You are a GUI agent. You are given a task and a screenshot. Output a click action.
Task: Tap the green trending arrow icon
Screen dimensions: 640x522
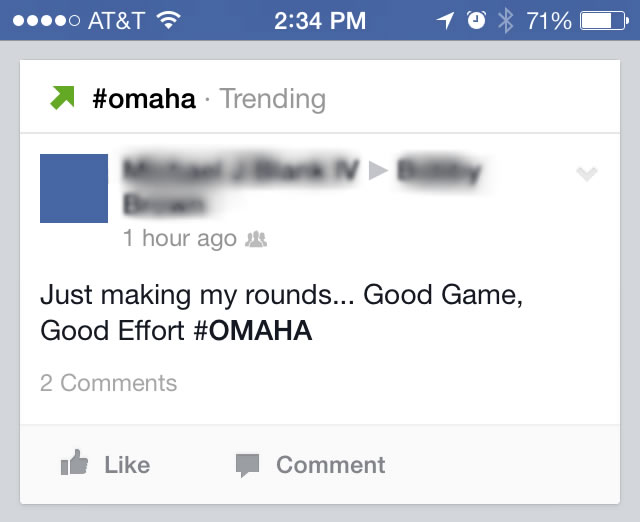pyautogui.click(x=62, y=98)
